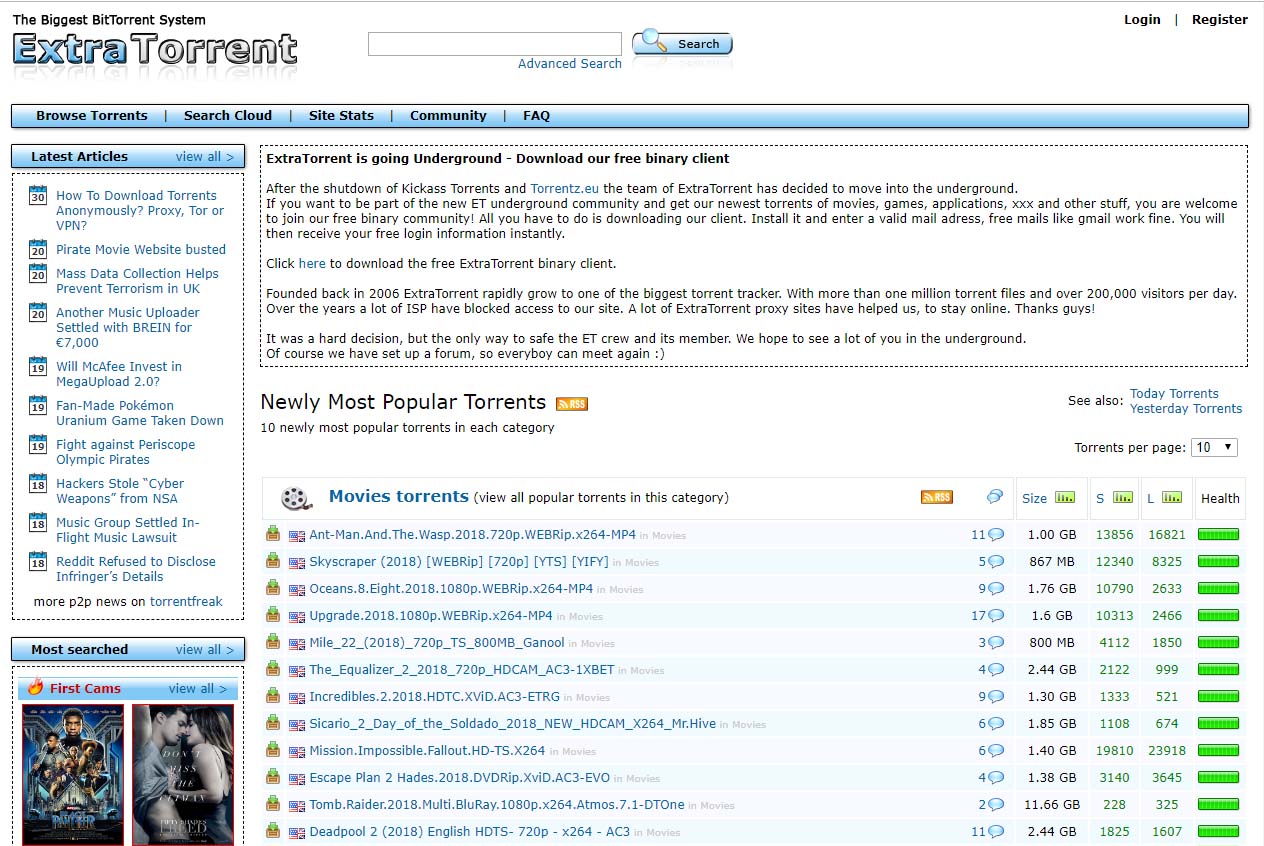This screenshot has height=846, width=1264.
Task: Open the Torrents per page dropdown
Action: [x=1214, y=447]
